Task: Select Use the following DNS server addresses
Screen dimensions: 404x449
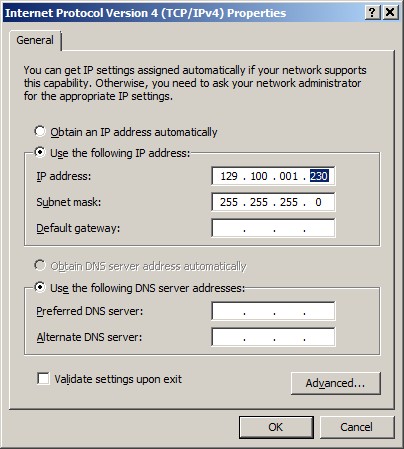Action: (x=40, y=287)
